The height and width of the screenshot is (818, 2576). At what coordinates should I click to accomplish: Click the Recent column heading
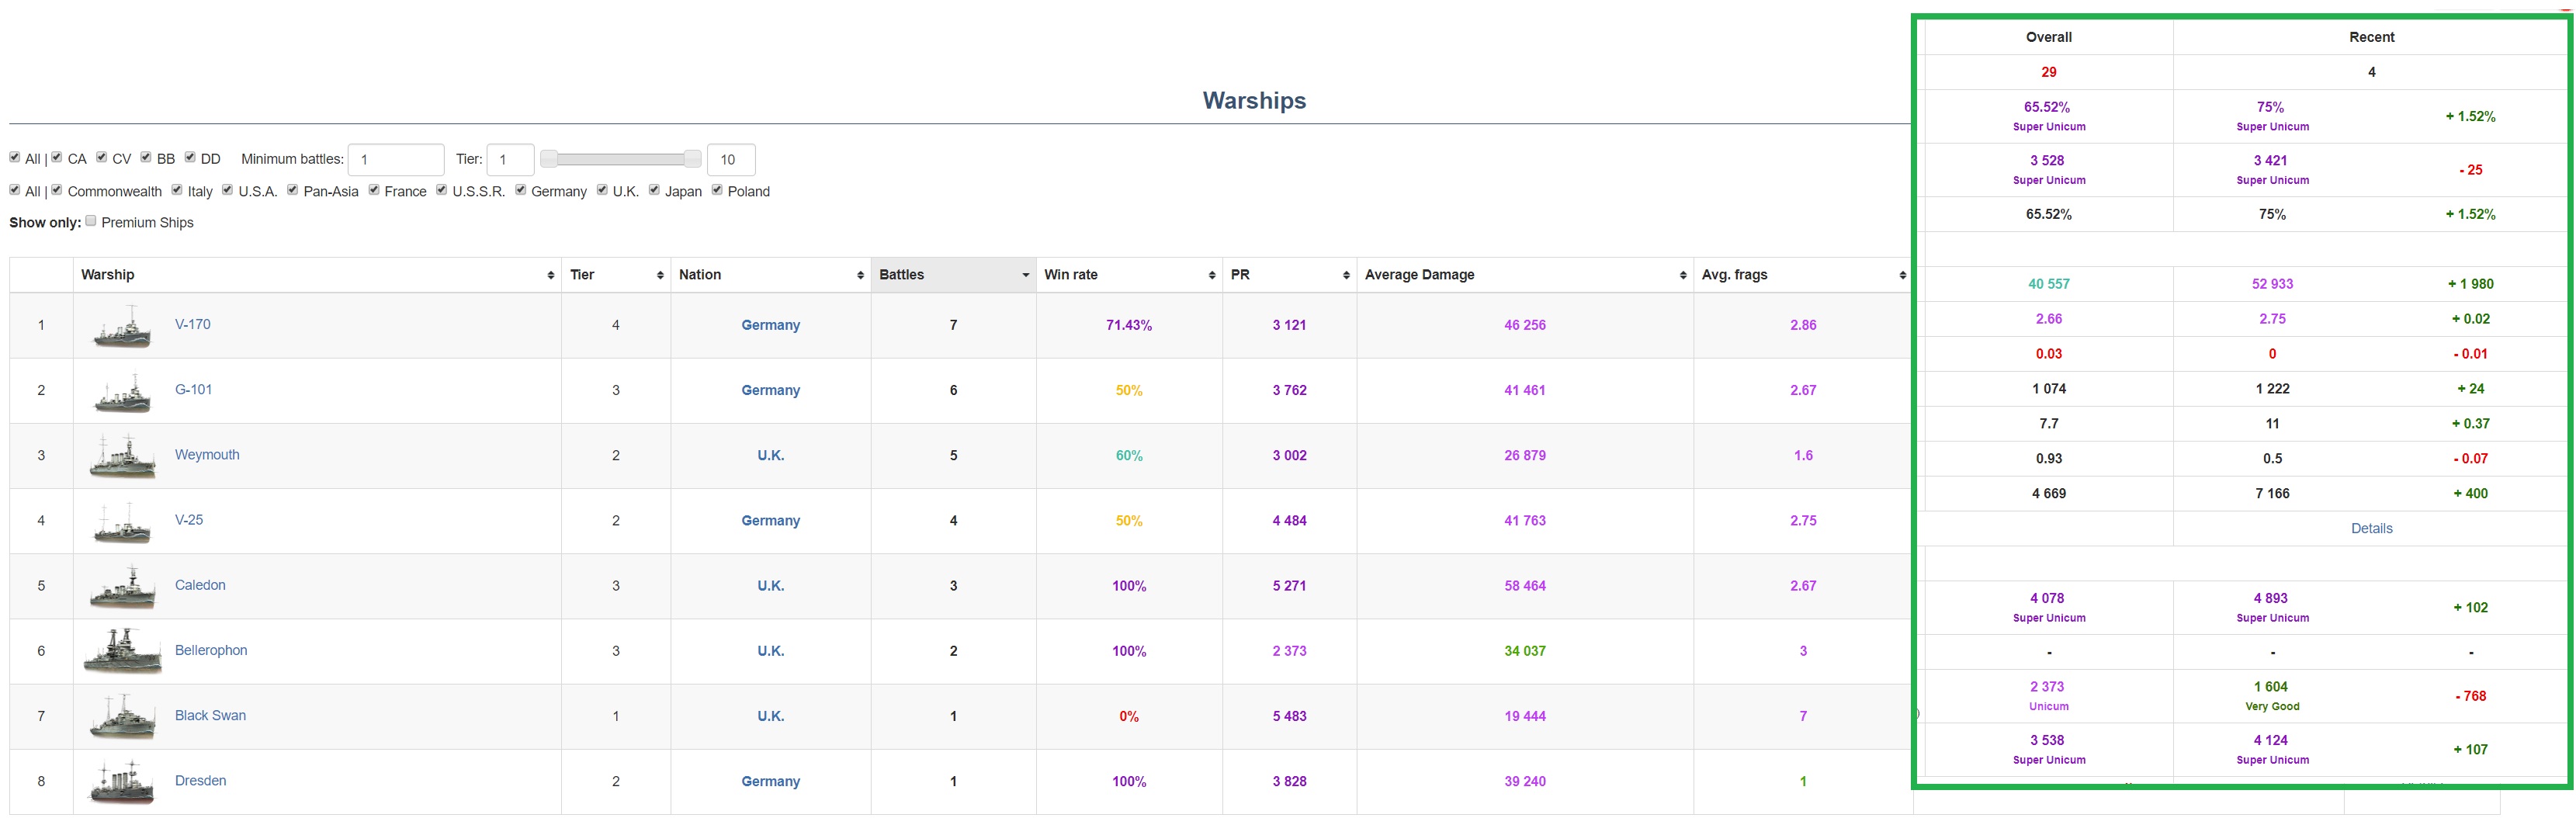point(2371,37)
